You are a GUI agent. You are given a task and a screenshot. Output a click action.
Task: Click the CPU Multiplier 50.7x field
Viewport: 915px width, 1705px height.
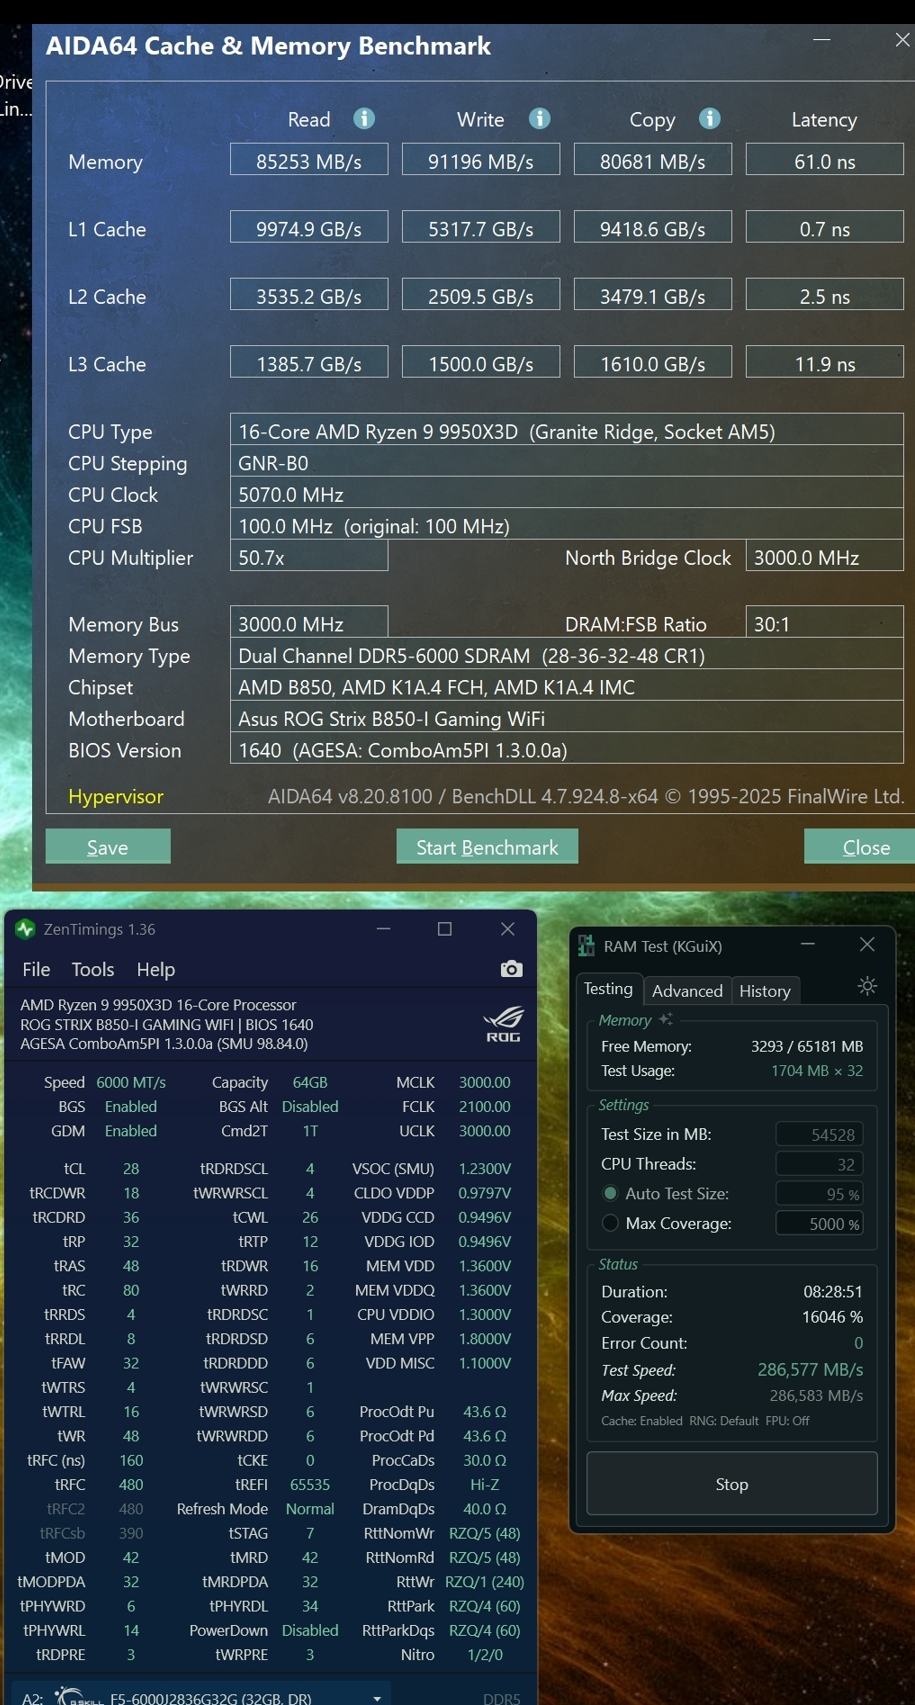[x=309, y=557]
